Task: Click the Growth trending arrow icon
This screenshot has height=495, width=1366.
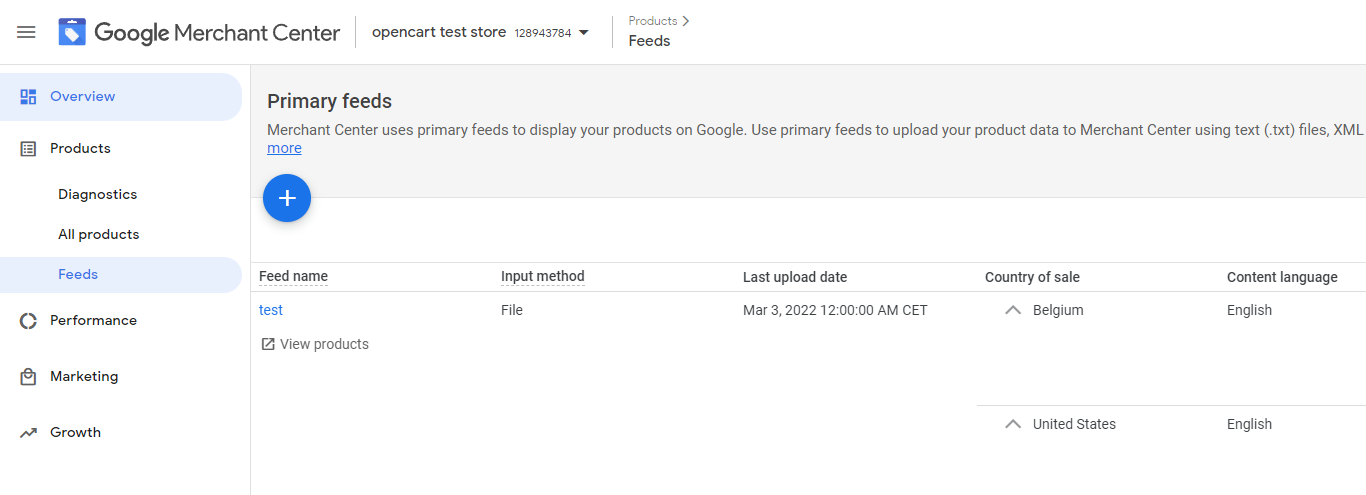Action: [x=28, y=433]
